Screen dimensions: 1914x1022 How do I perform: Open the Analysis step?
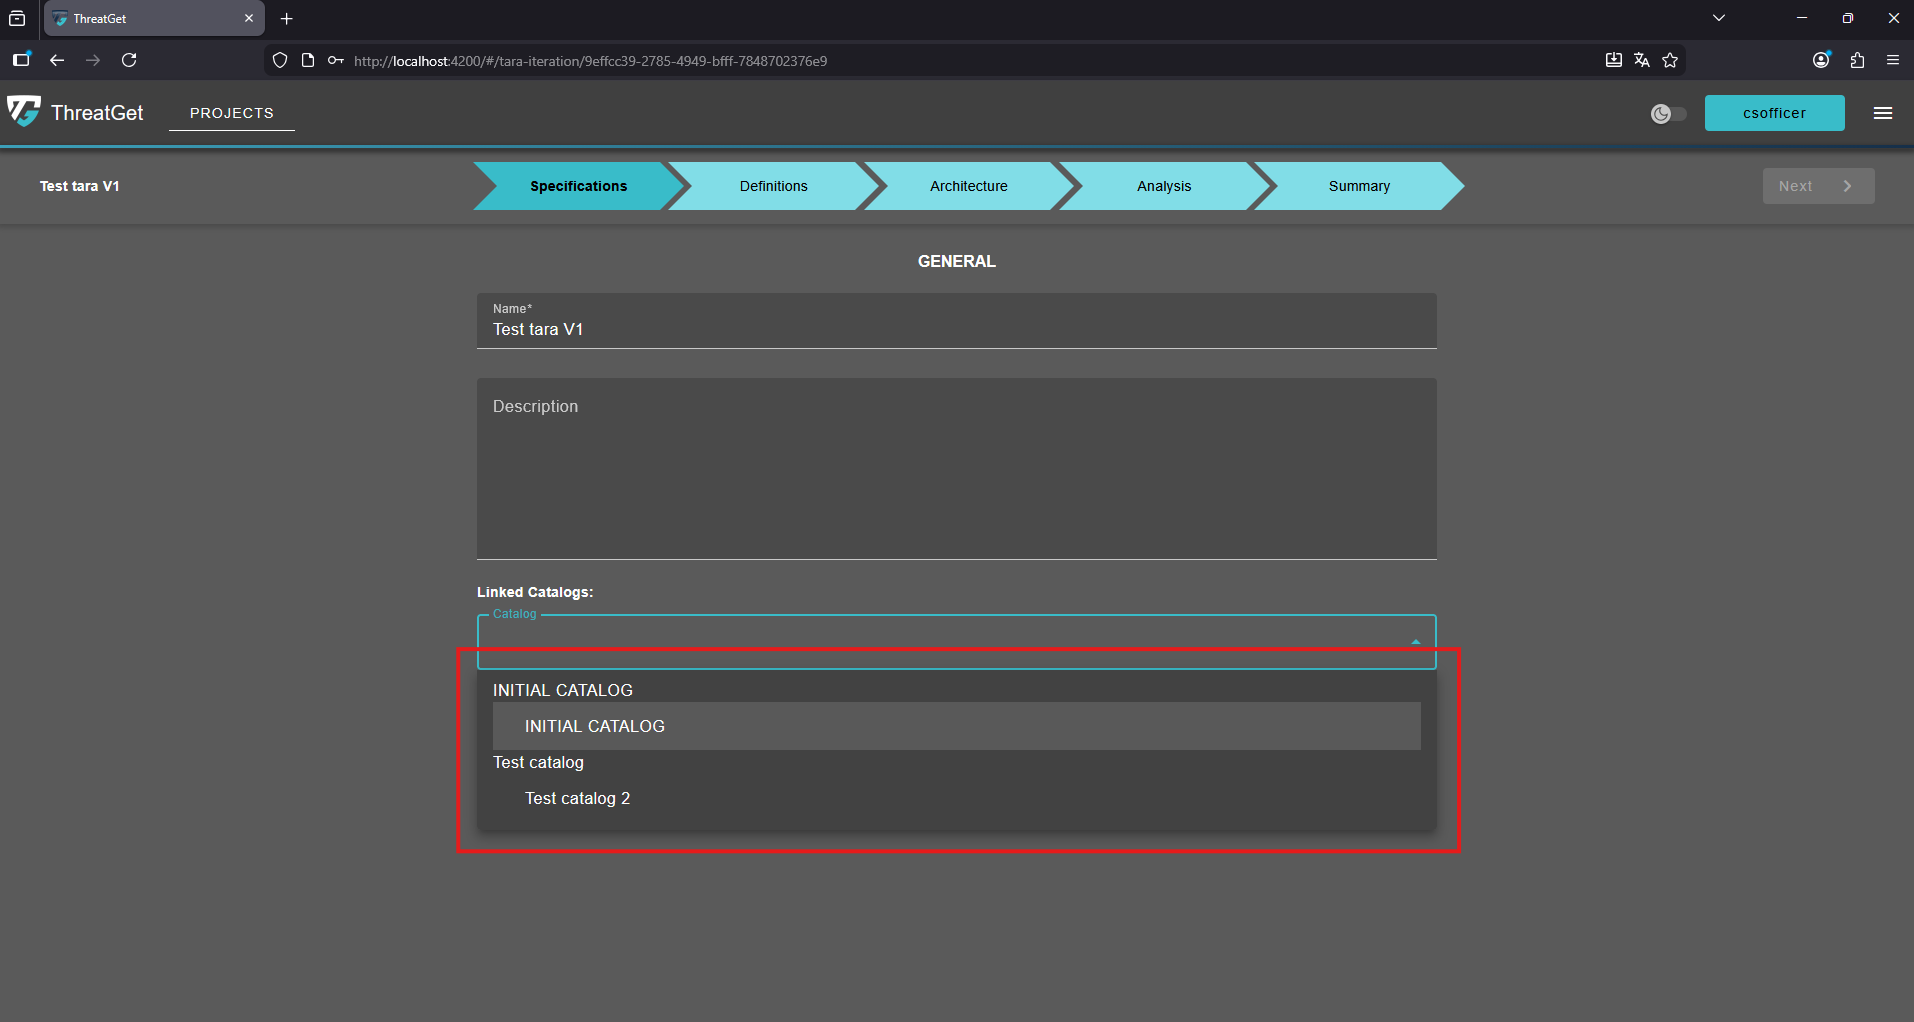point(1163,186)
